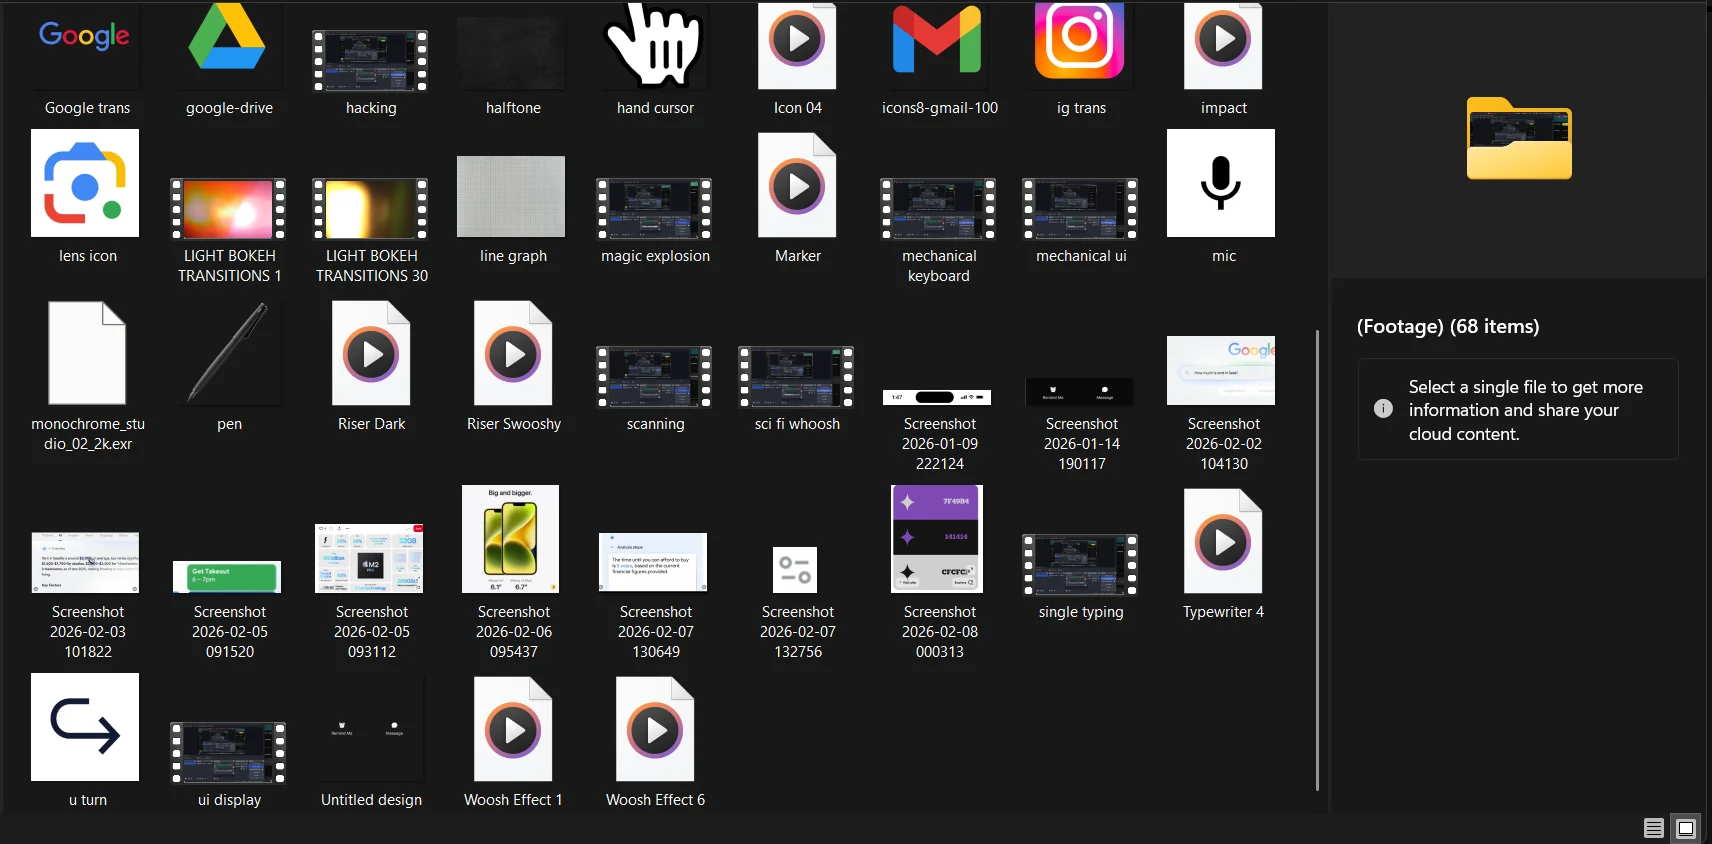Select the Typewriter 4 audio file
Screen dimensions: 1712x844
click(1222, 542)
